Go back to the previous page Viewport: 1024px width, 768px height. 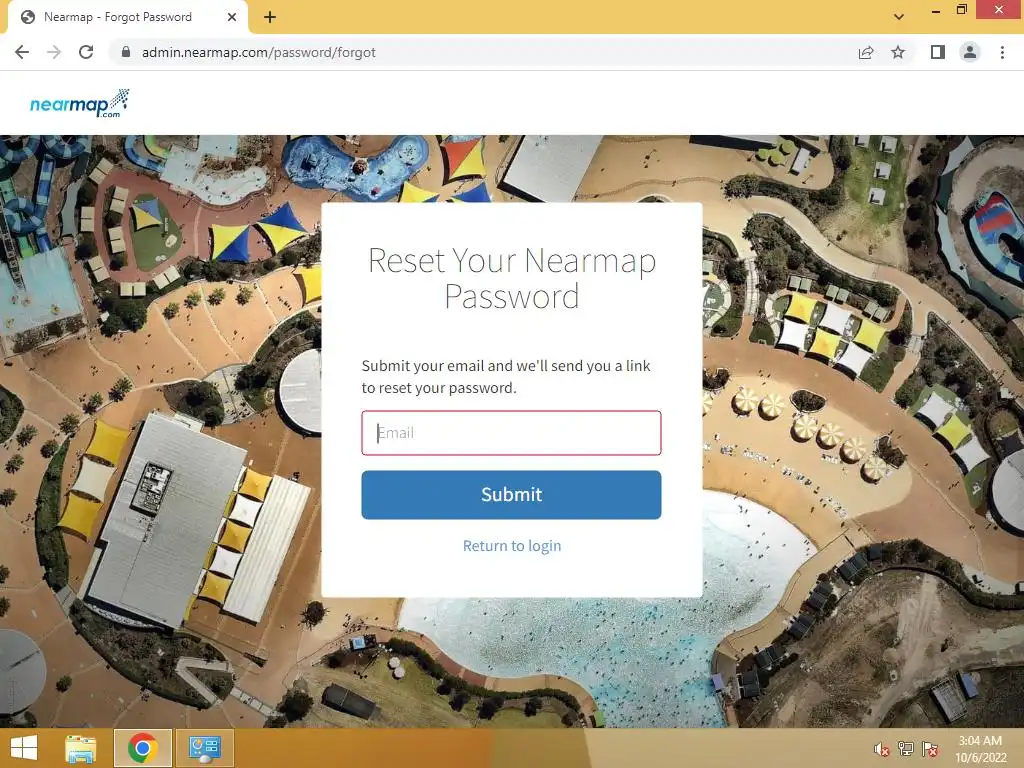[22, 52]
